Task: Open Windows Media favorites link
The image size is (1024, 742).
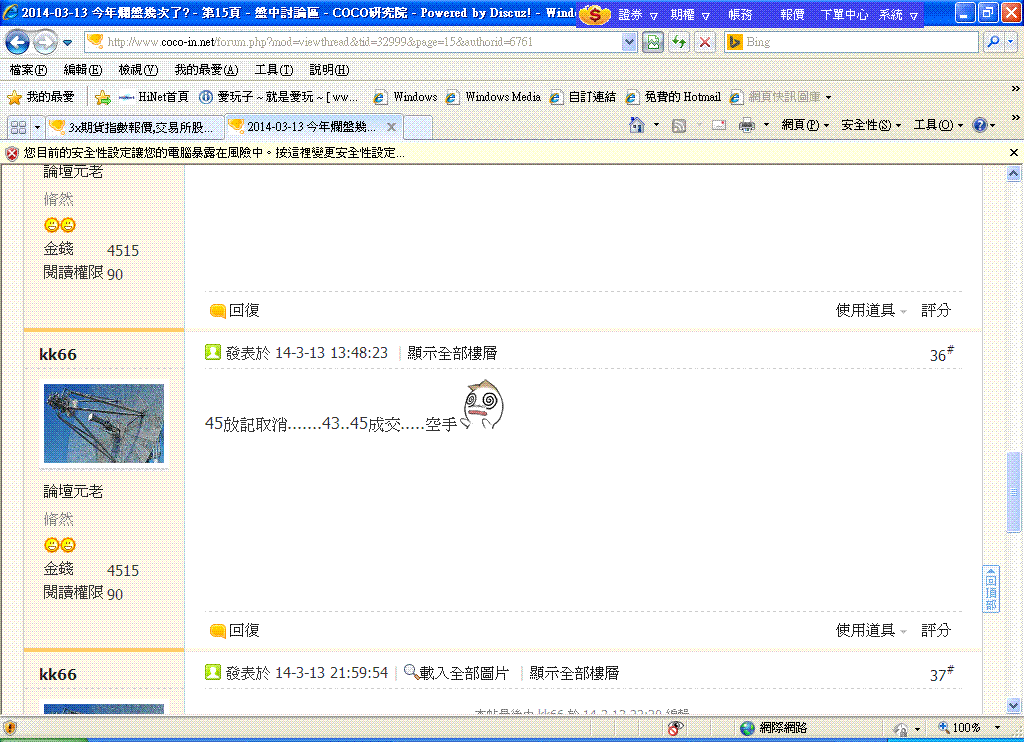Action: pyautogui.click(x=493, y=97)
